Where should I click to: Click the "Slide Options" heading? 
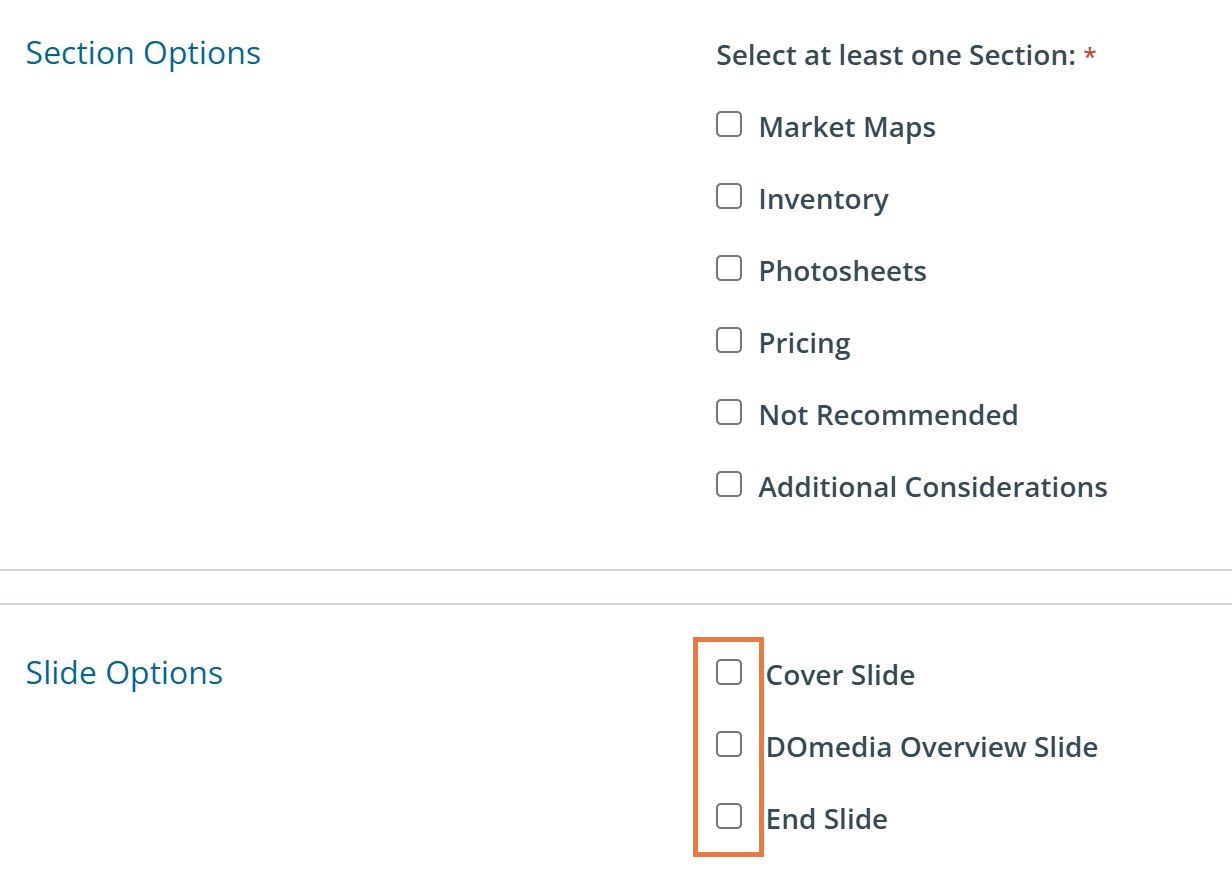[x=124, y=673]
